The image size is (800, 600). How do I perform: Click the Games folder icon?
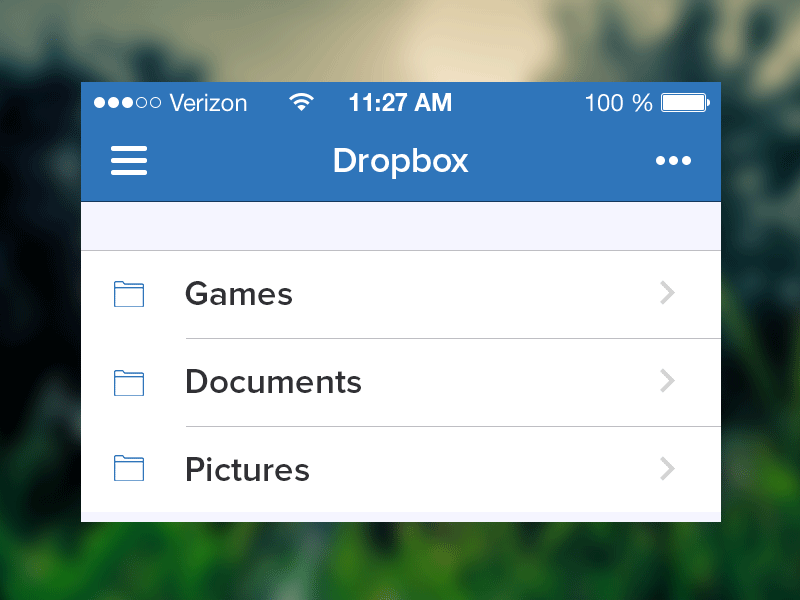click(128, 293)
